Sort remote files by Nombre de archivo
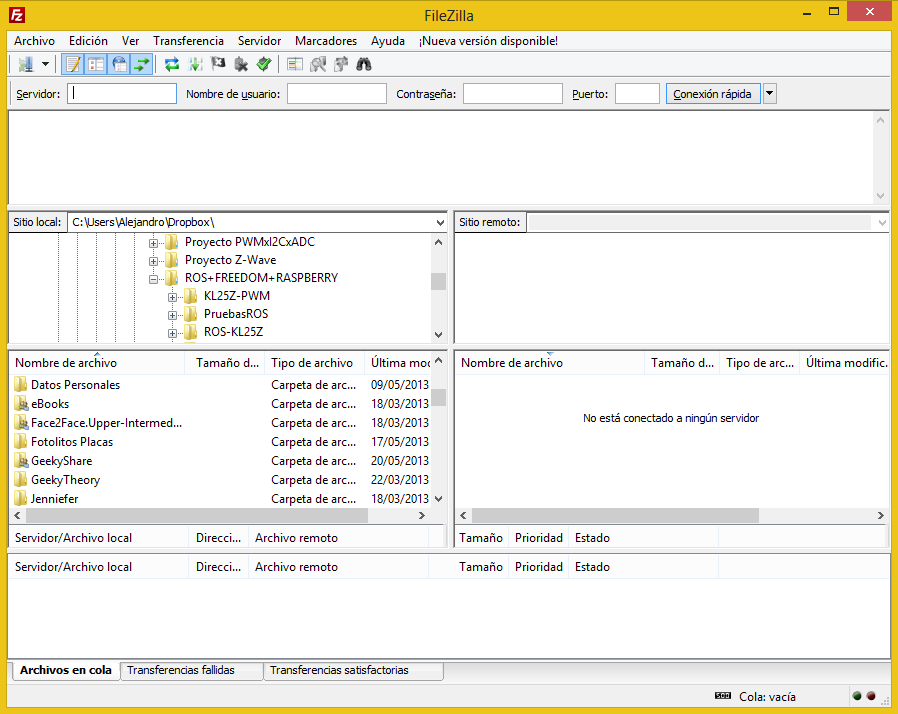Screen dimensions: 898x714 [x=550, y=363]
